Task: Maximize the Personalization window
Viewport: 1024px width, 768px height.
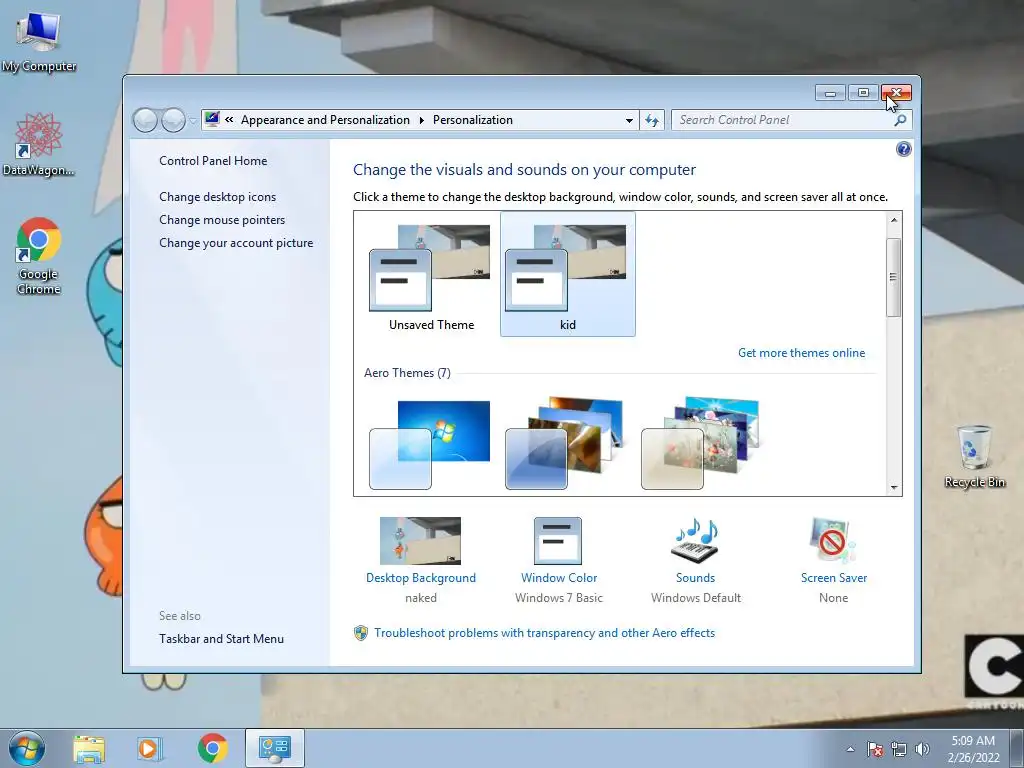Action: [863, 93]
